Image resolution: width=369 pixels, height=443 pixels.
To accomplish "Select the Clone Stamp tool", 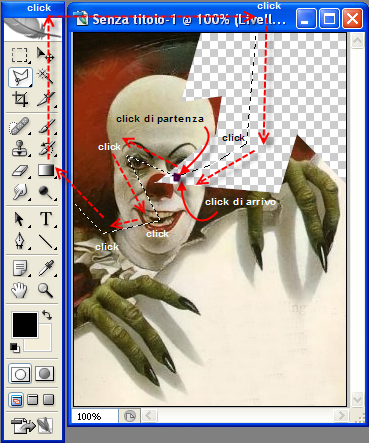I will [x=20, y=148].
